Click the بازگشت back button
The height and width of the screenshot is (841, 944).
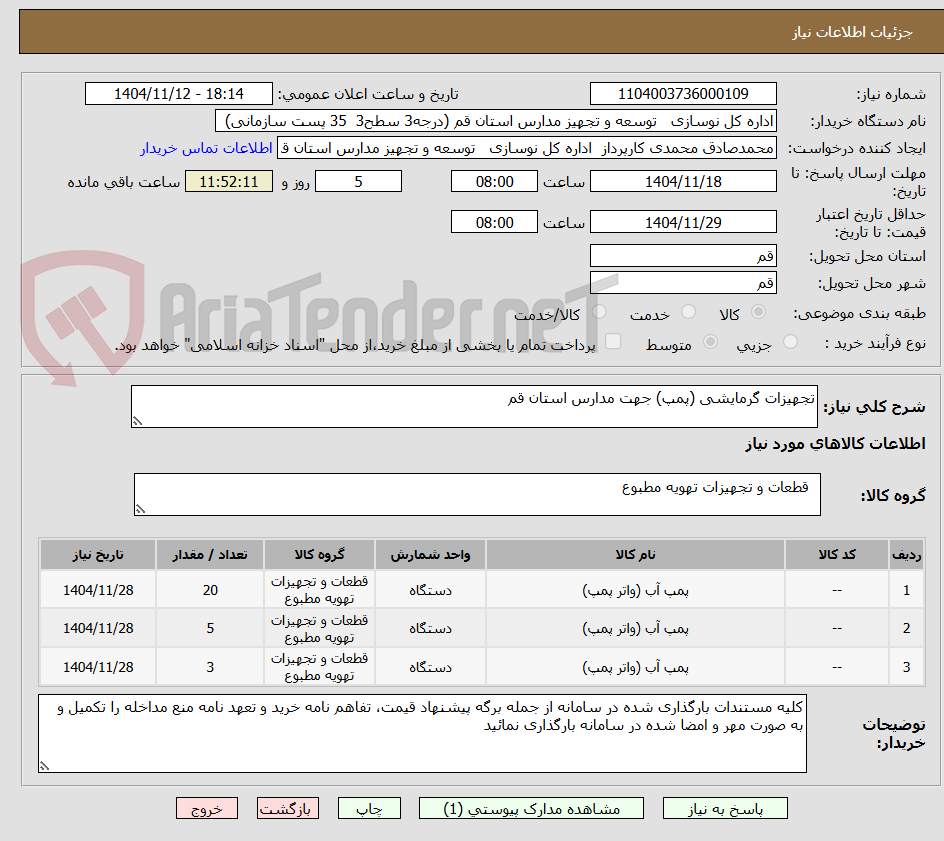click(288, 808)
